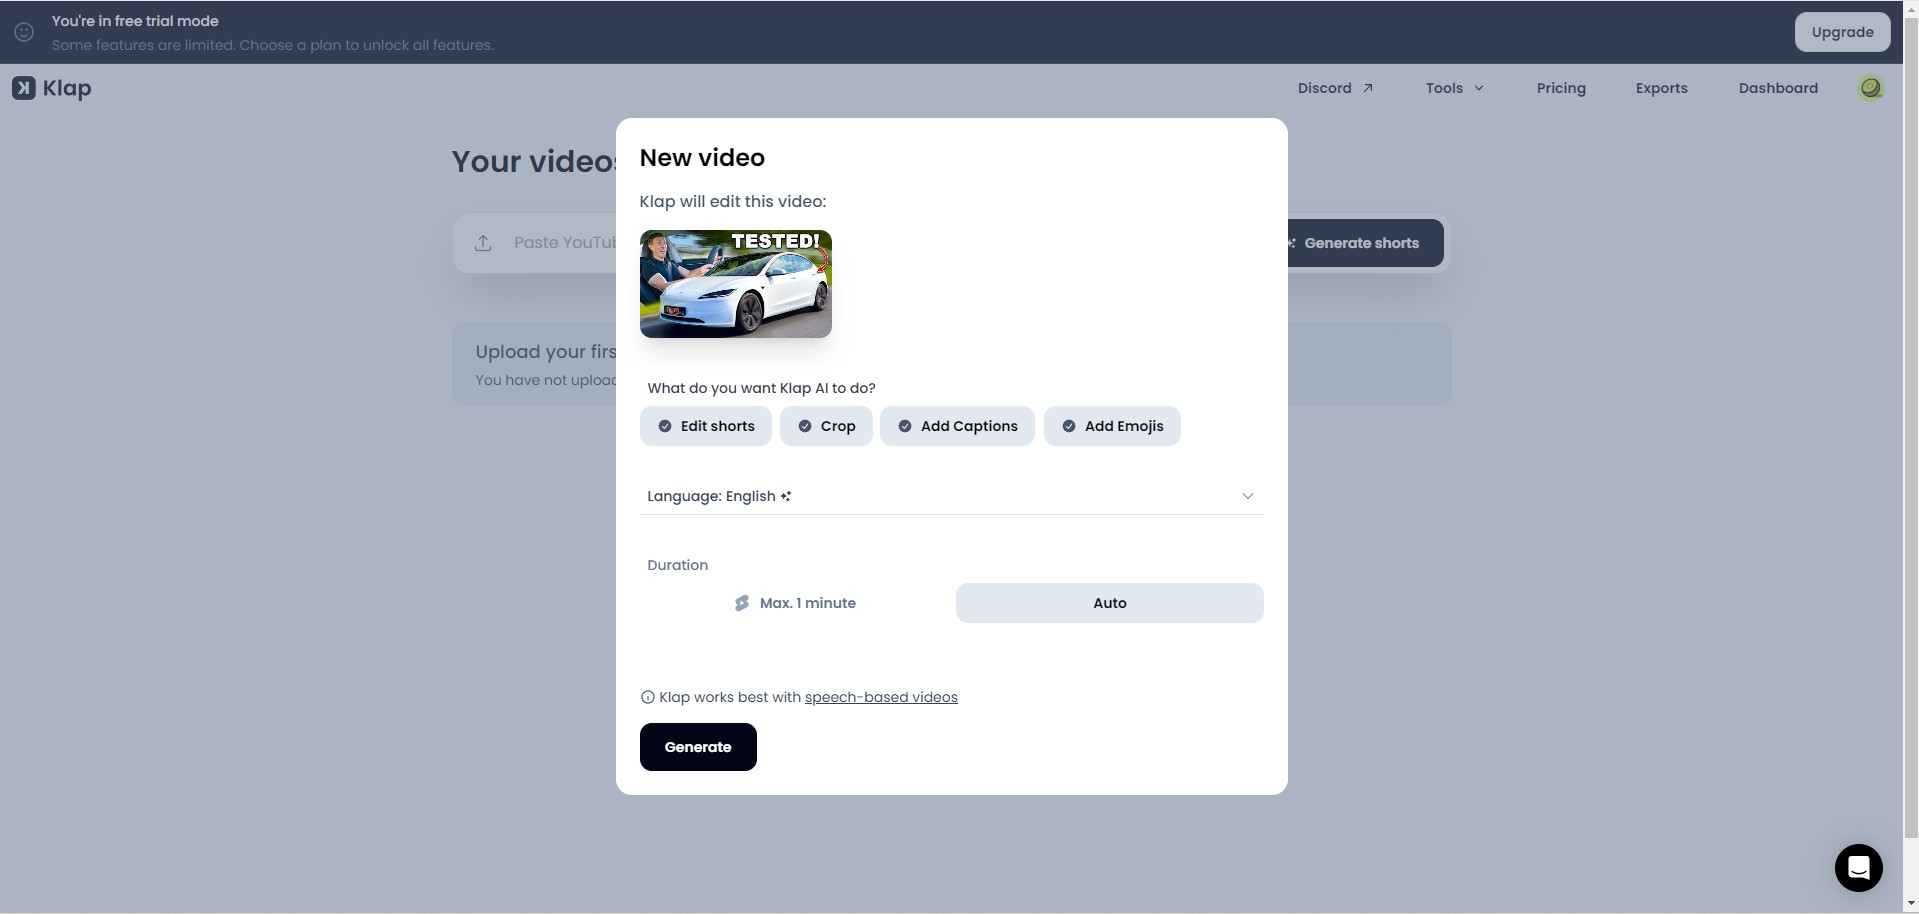The image size is (1919, 914).
Task: Follow the speech-based videos link
Action: 880,697
